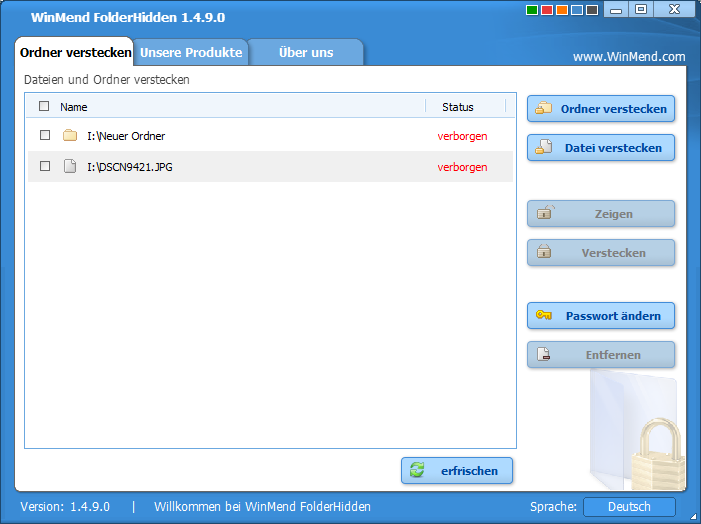Open the Ordner verstecken tab
This screenshot has height=524, width=701.
pos(75,52)
